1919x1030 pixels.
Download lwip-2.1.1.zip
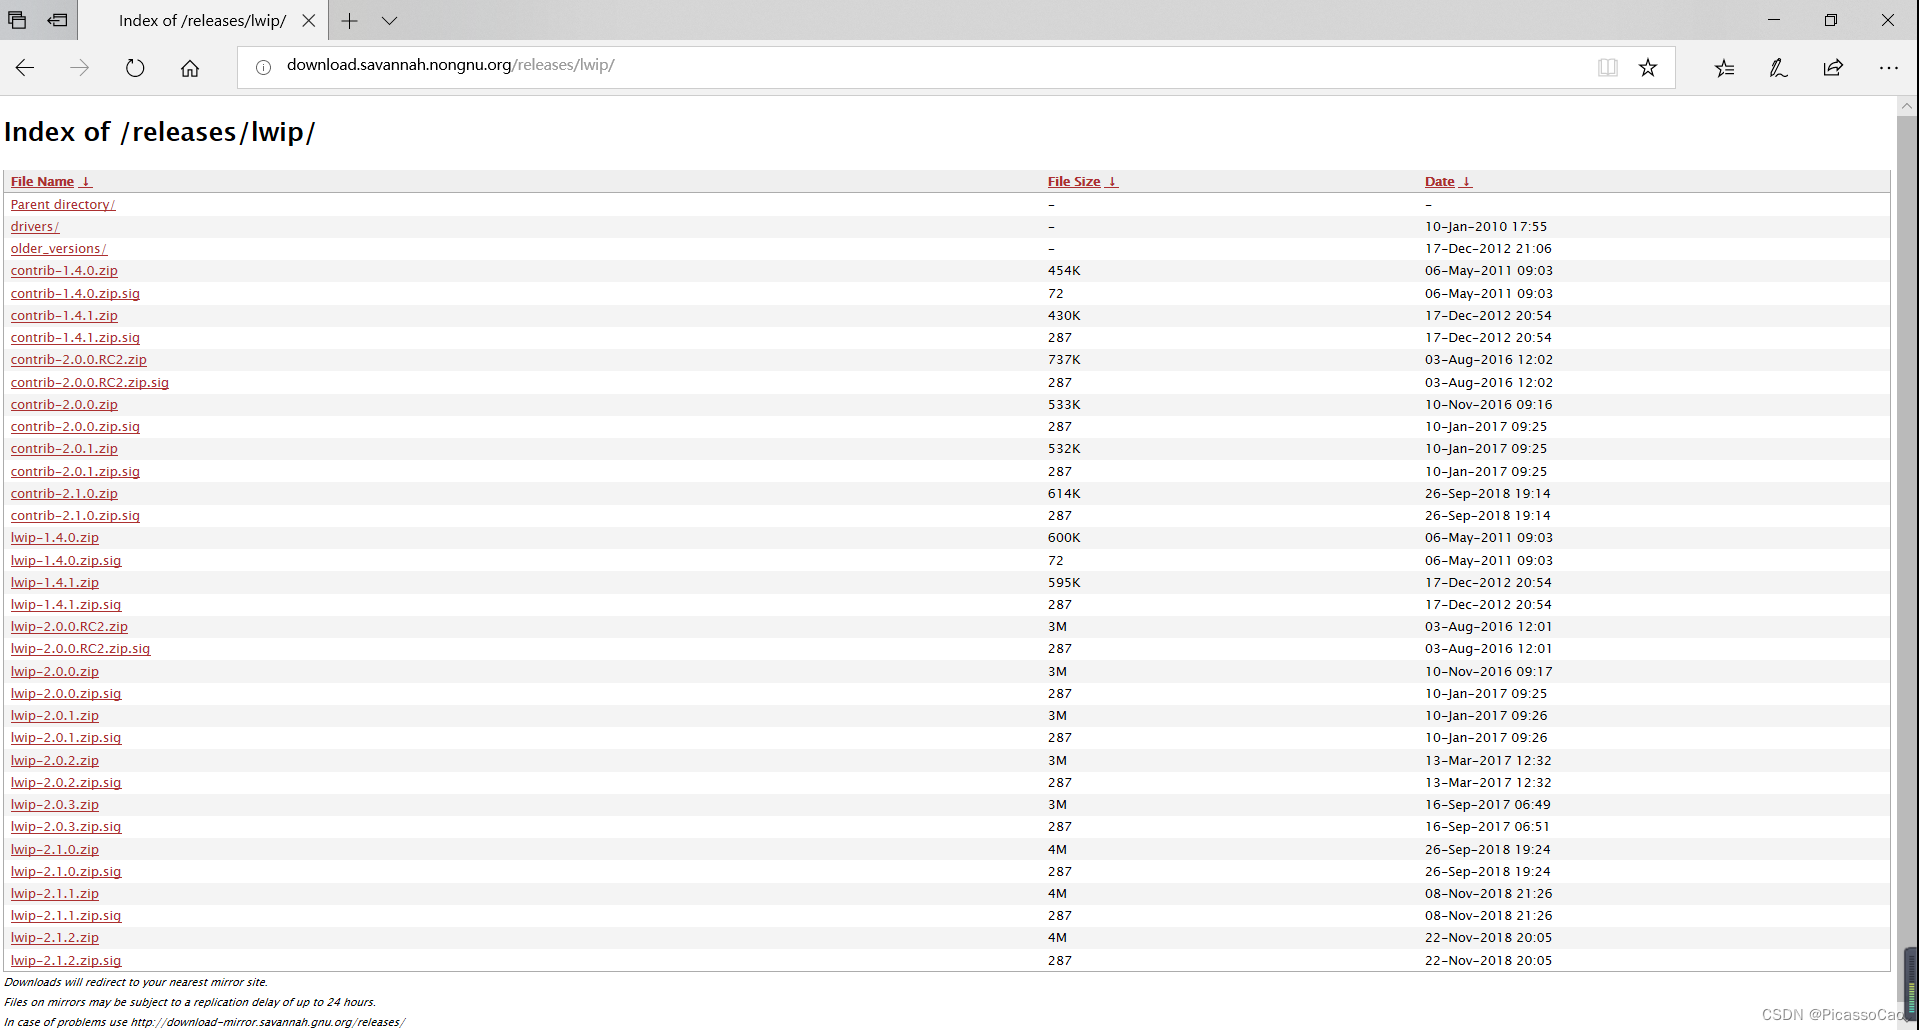point(55,893)
